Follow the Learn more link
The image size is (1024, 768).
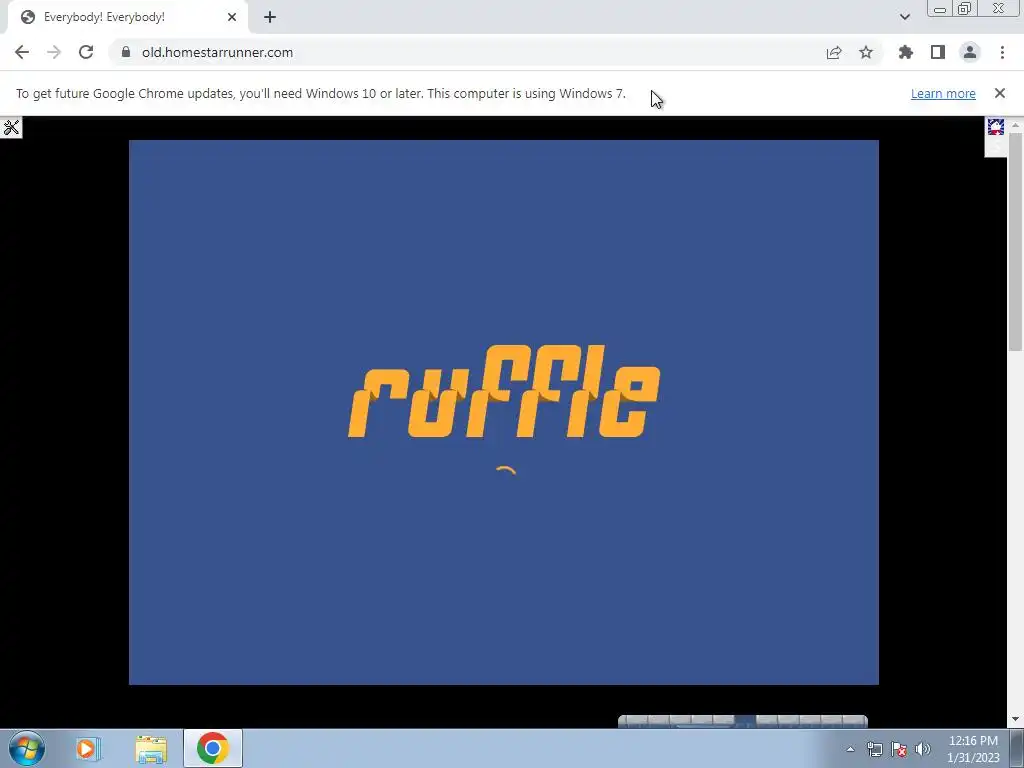point(943,93)
